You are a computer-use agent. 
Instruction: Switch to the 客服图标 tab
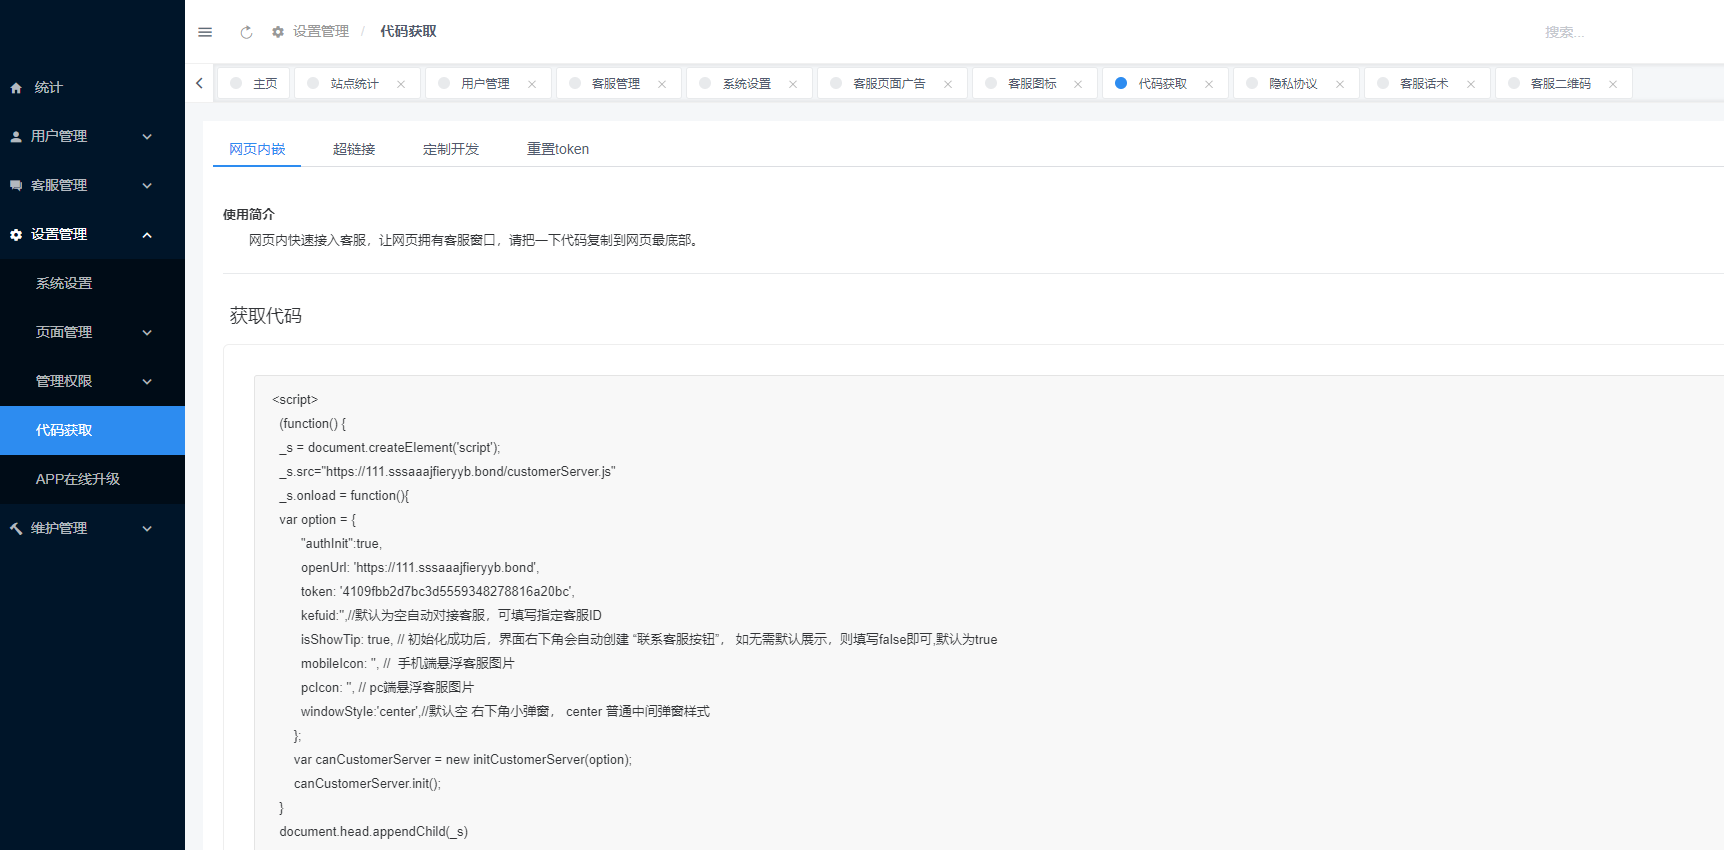1034,83
